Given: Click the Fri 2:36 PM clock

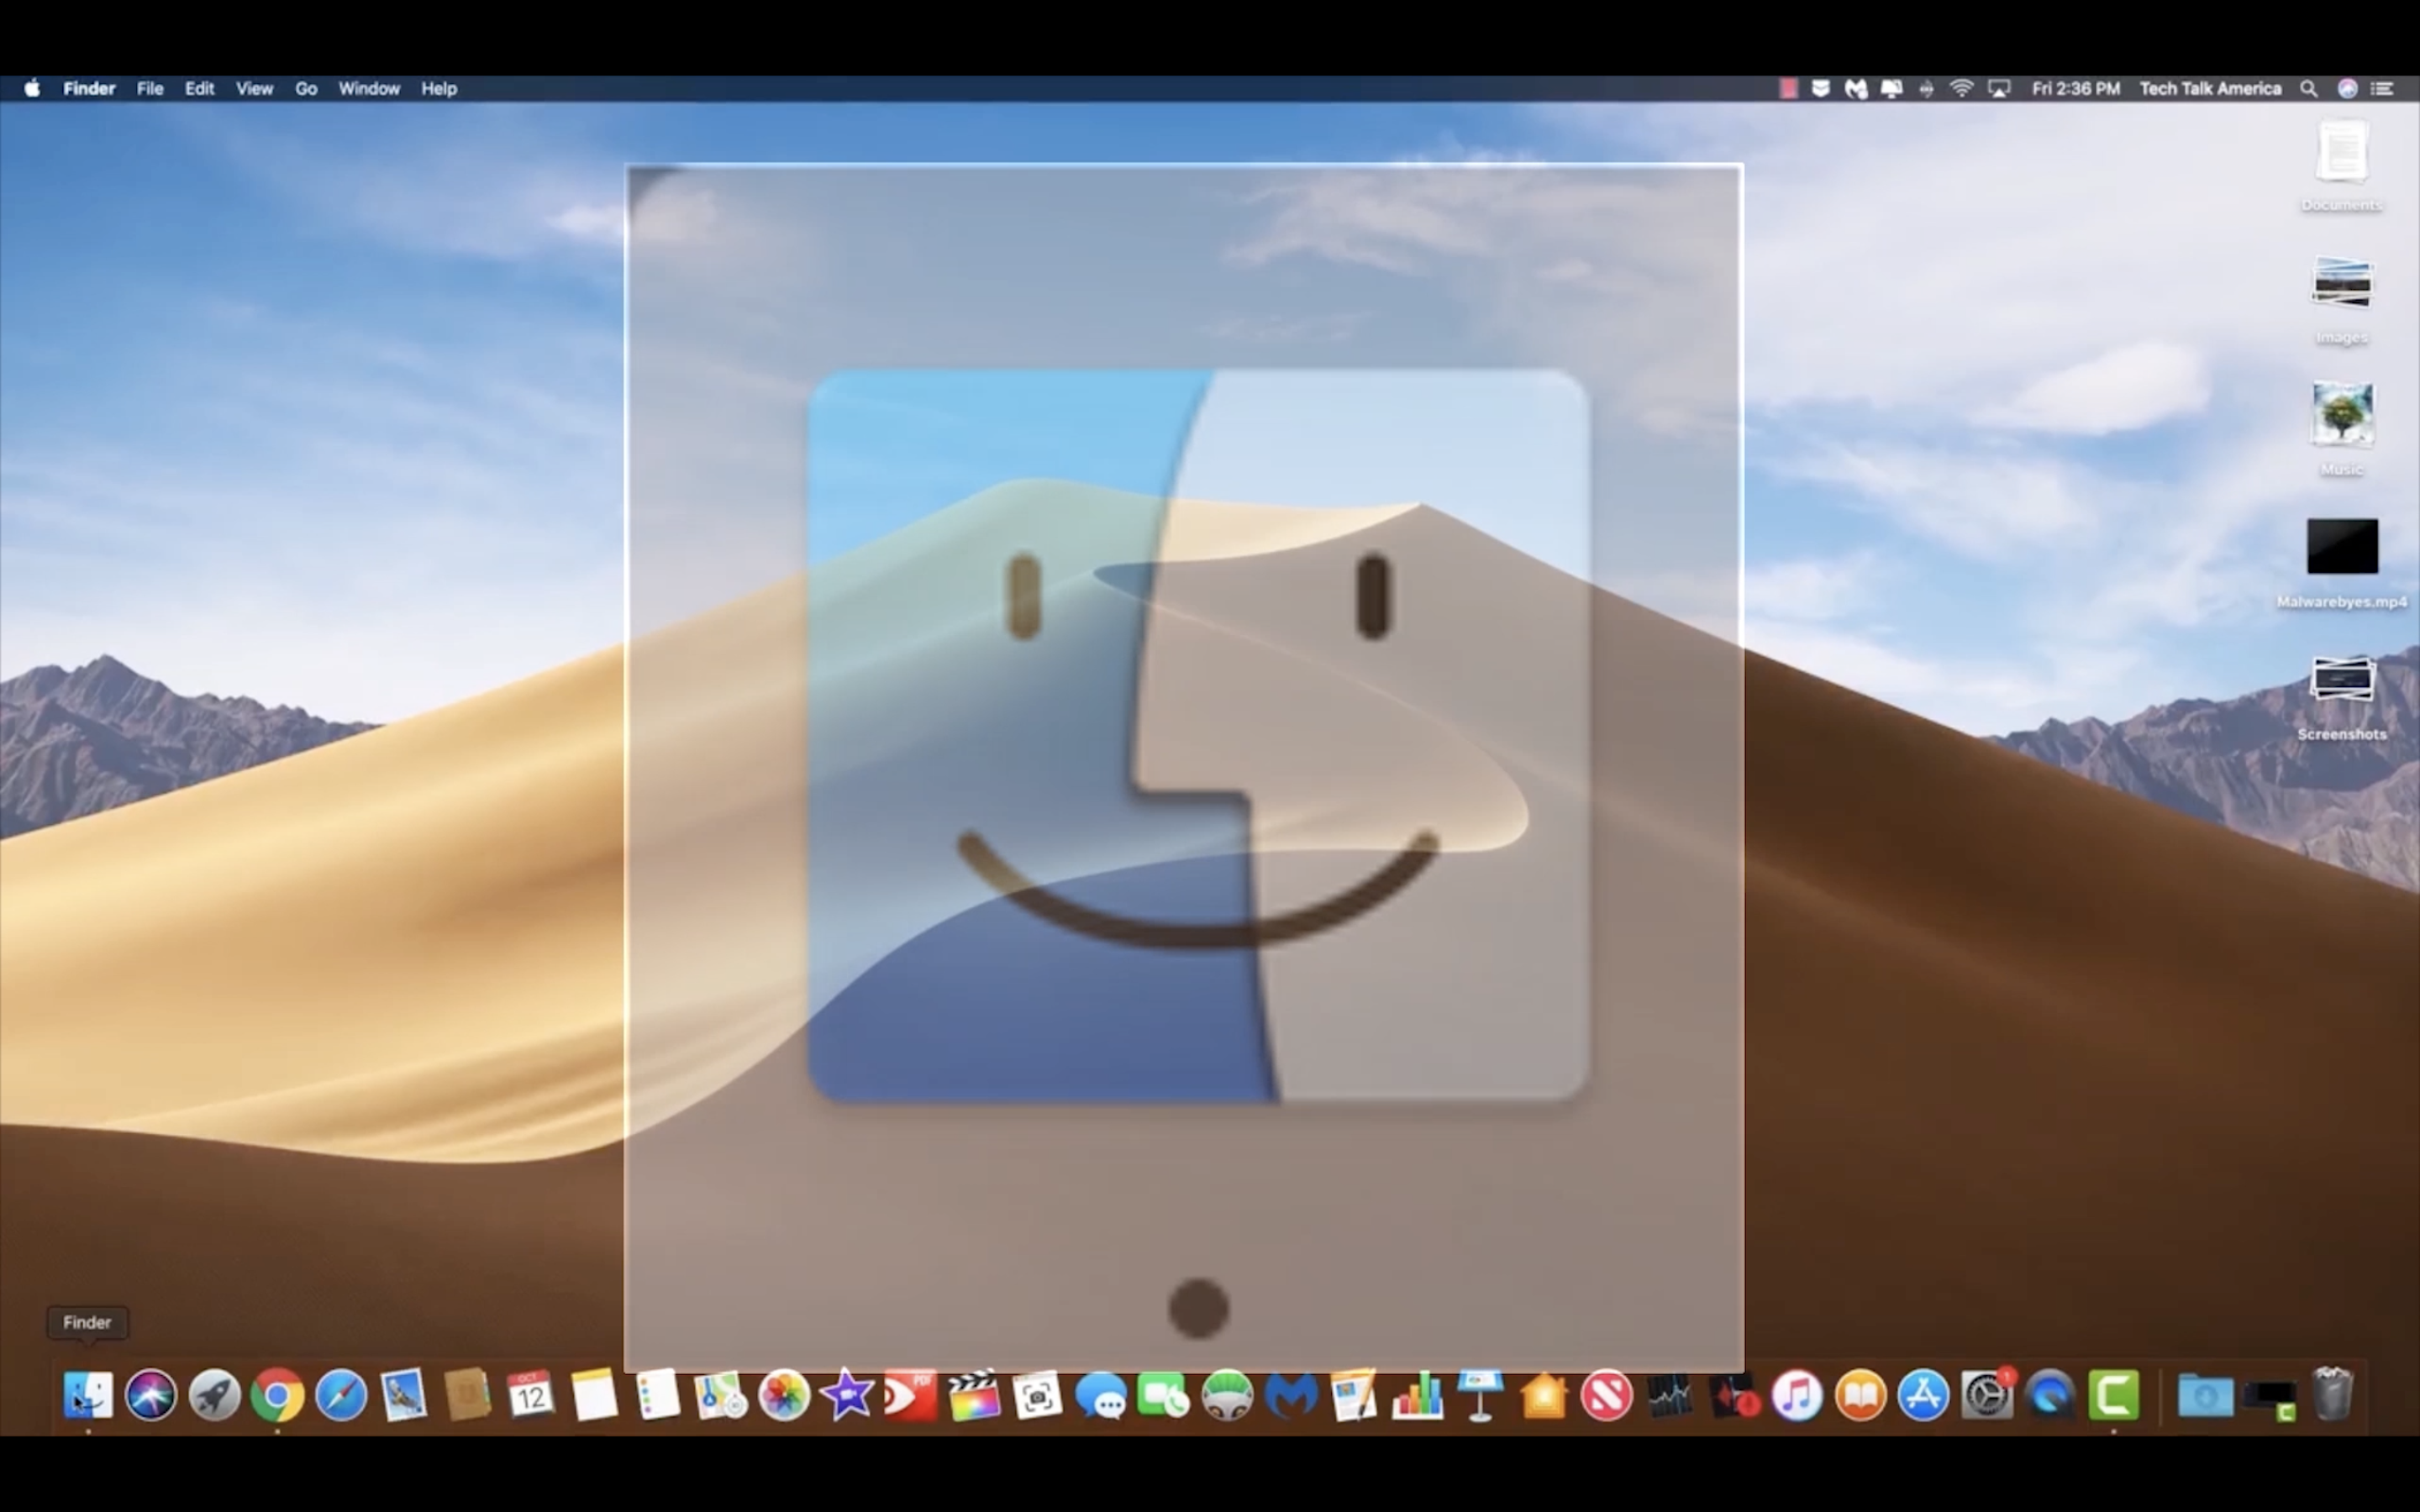Looking at the screenshot, I should click(2076, 88).
